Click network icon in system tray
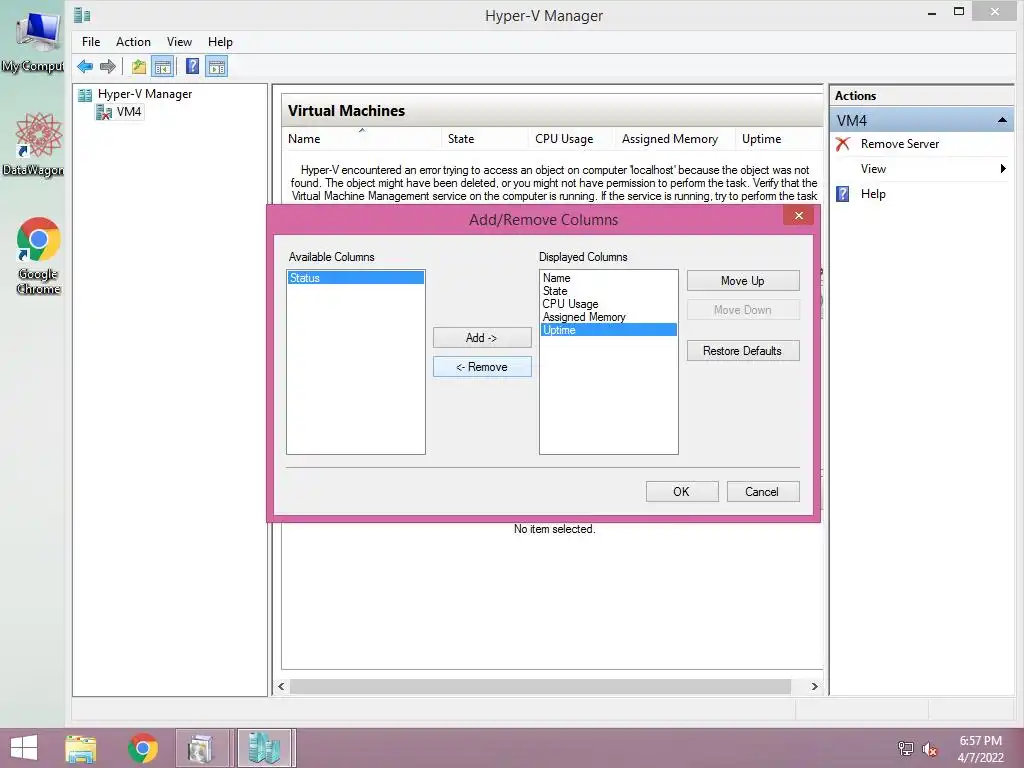Viewport: 1024px width, 768px height. [x=906, y=748]
